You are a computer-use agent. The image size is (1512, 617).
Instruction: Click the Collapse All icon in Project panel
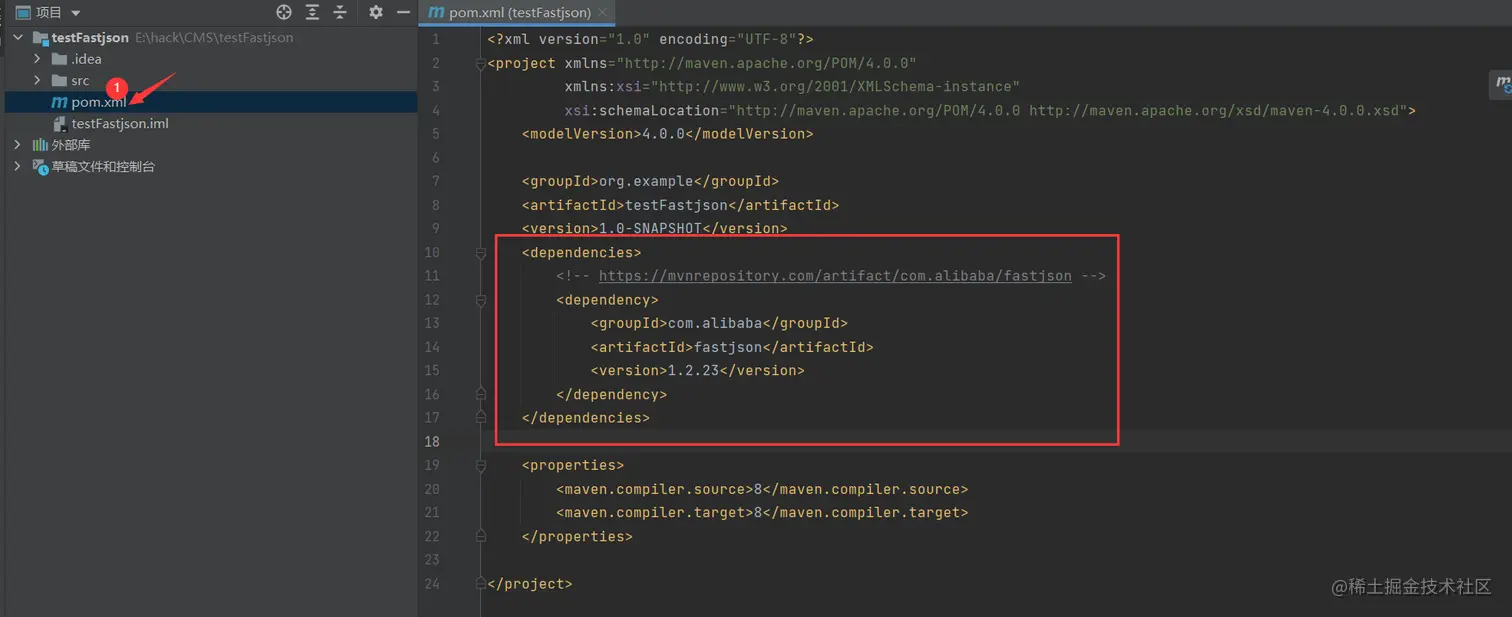click(341, 12)
